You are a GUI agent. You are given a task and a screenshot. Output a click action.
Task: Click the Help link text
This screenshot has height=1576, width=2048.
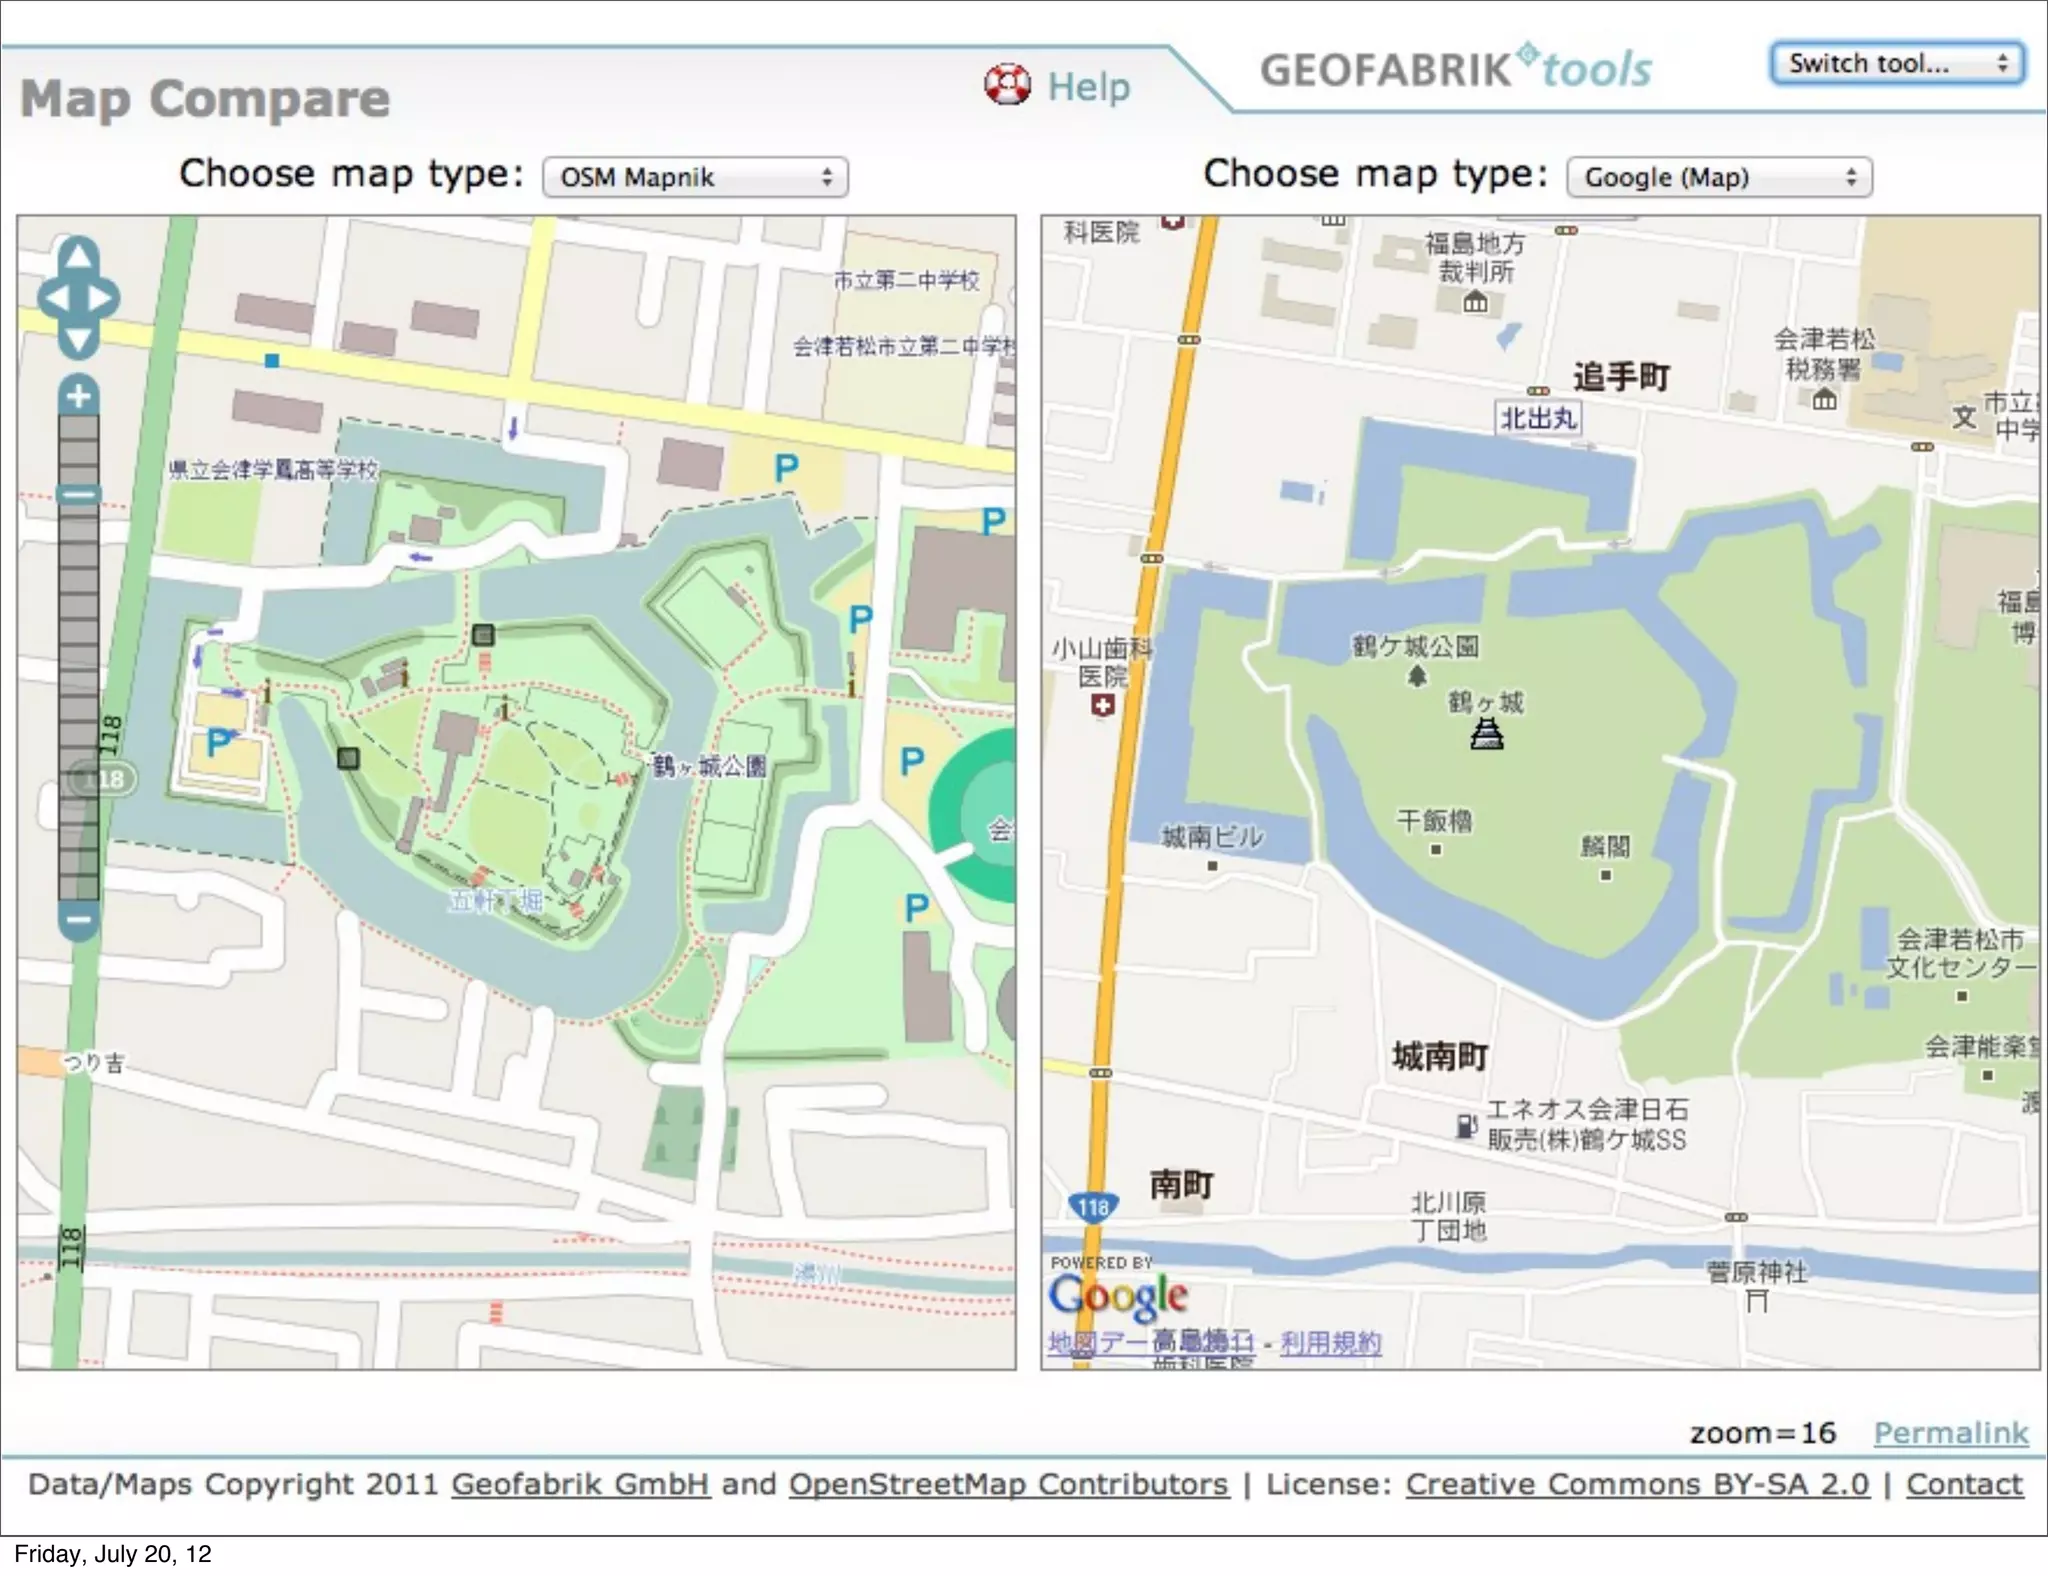(1088, 87)
